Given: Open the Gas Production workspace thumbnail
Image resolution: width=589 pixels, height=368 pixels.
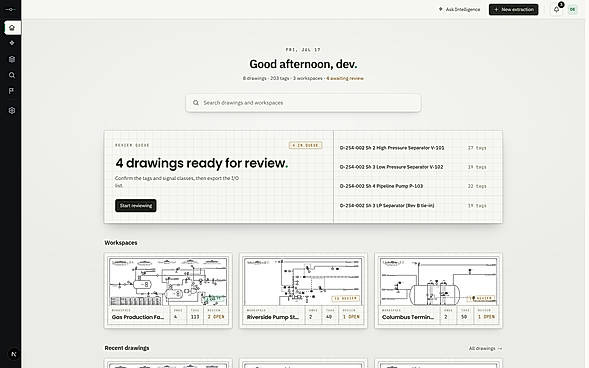Looking at the screenshot, I should (x=168, y=282).
